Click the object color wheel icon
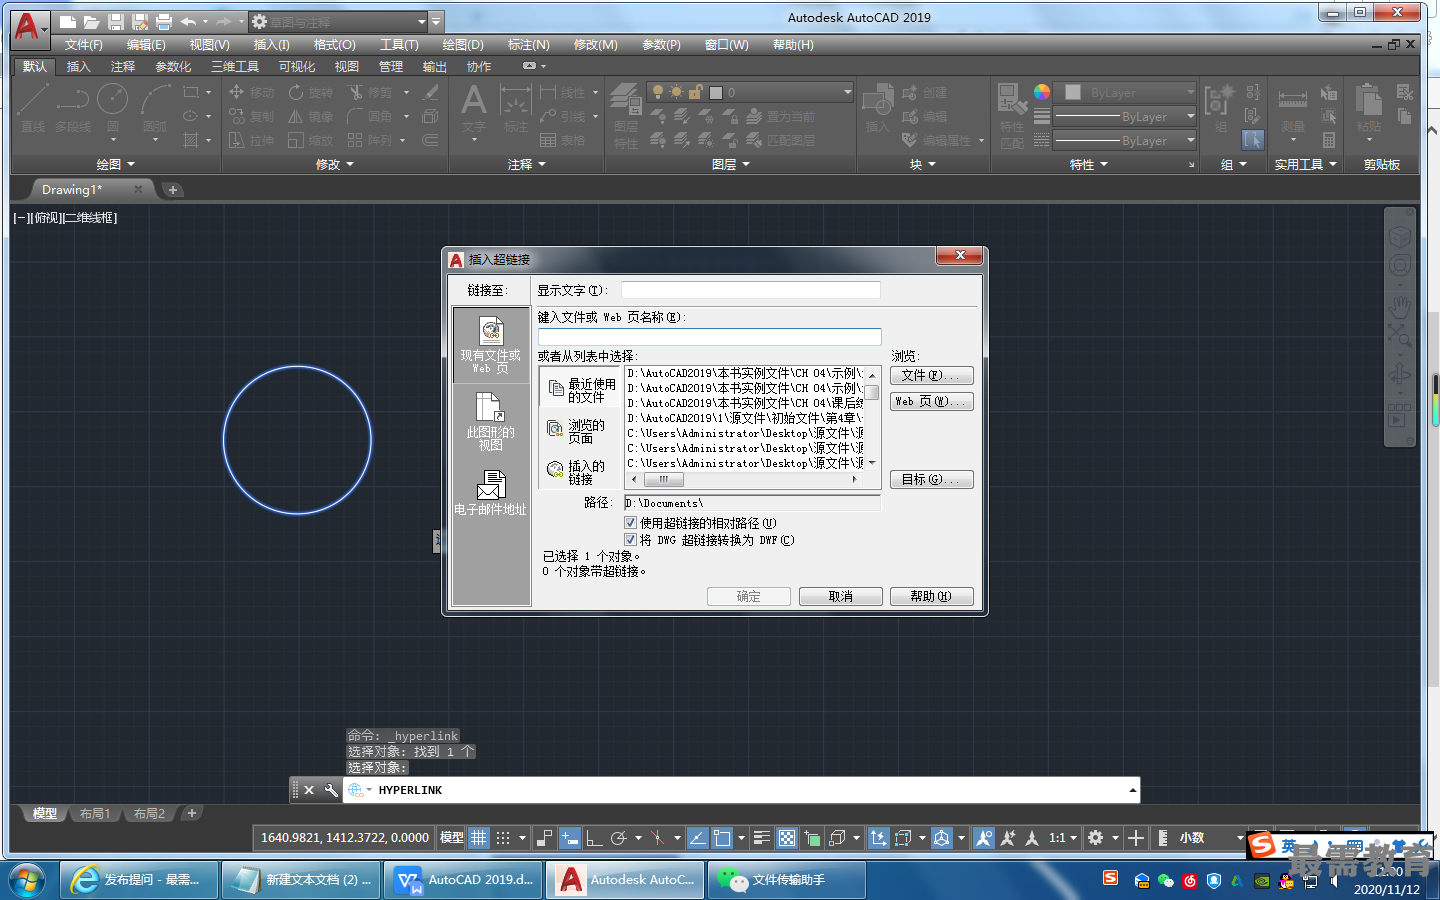 (x=1042, y=92)
